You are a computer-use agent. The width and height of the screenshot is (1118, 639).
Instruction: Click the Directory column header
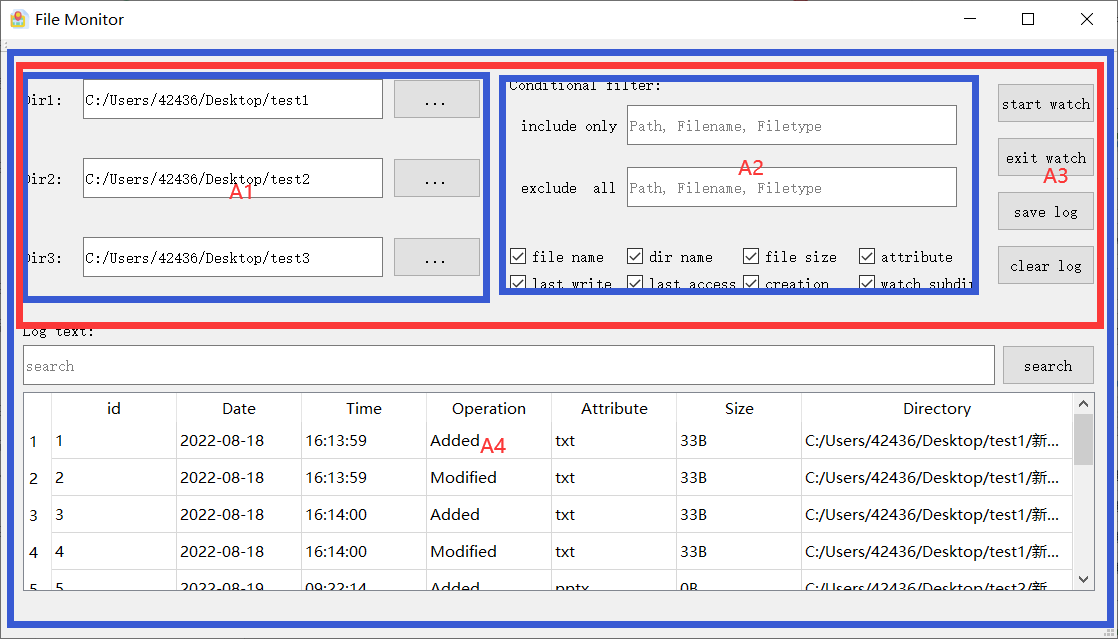pyautogui.click(x=937, y=409)
